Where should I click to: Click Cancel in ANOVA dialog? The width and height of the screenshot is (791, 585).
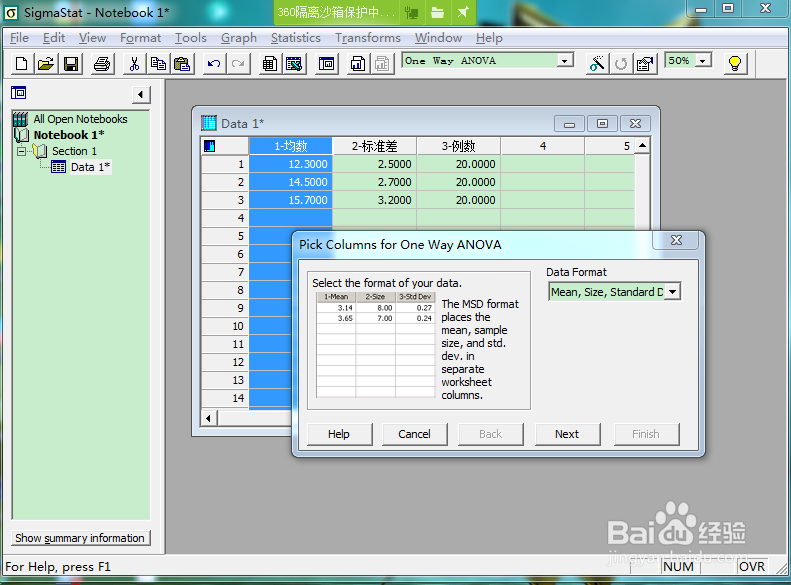(x=415, y=434)
